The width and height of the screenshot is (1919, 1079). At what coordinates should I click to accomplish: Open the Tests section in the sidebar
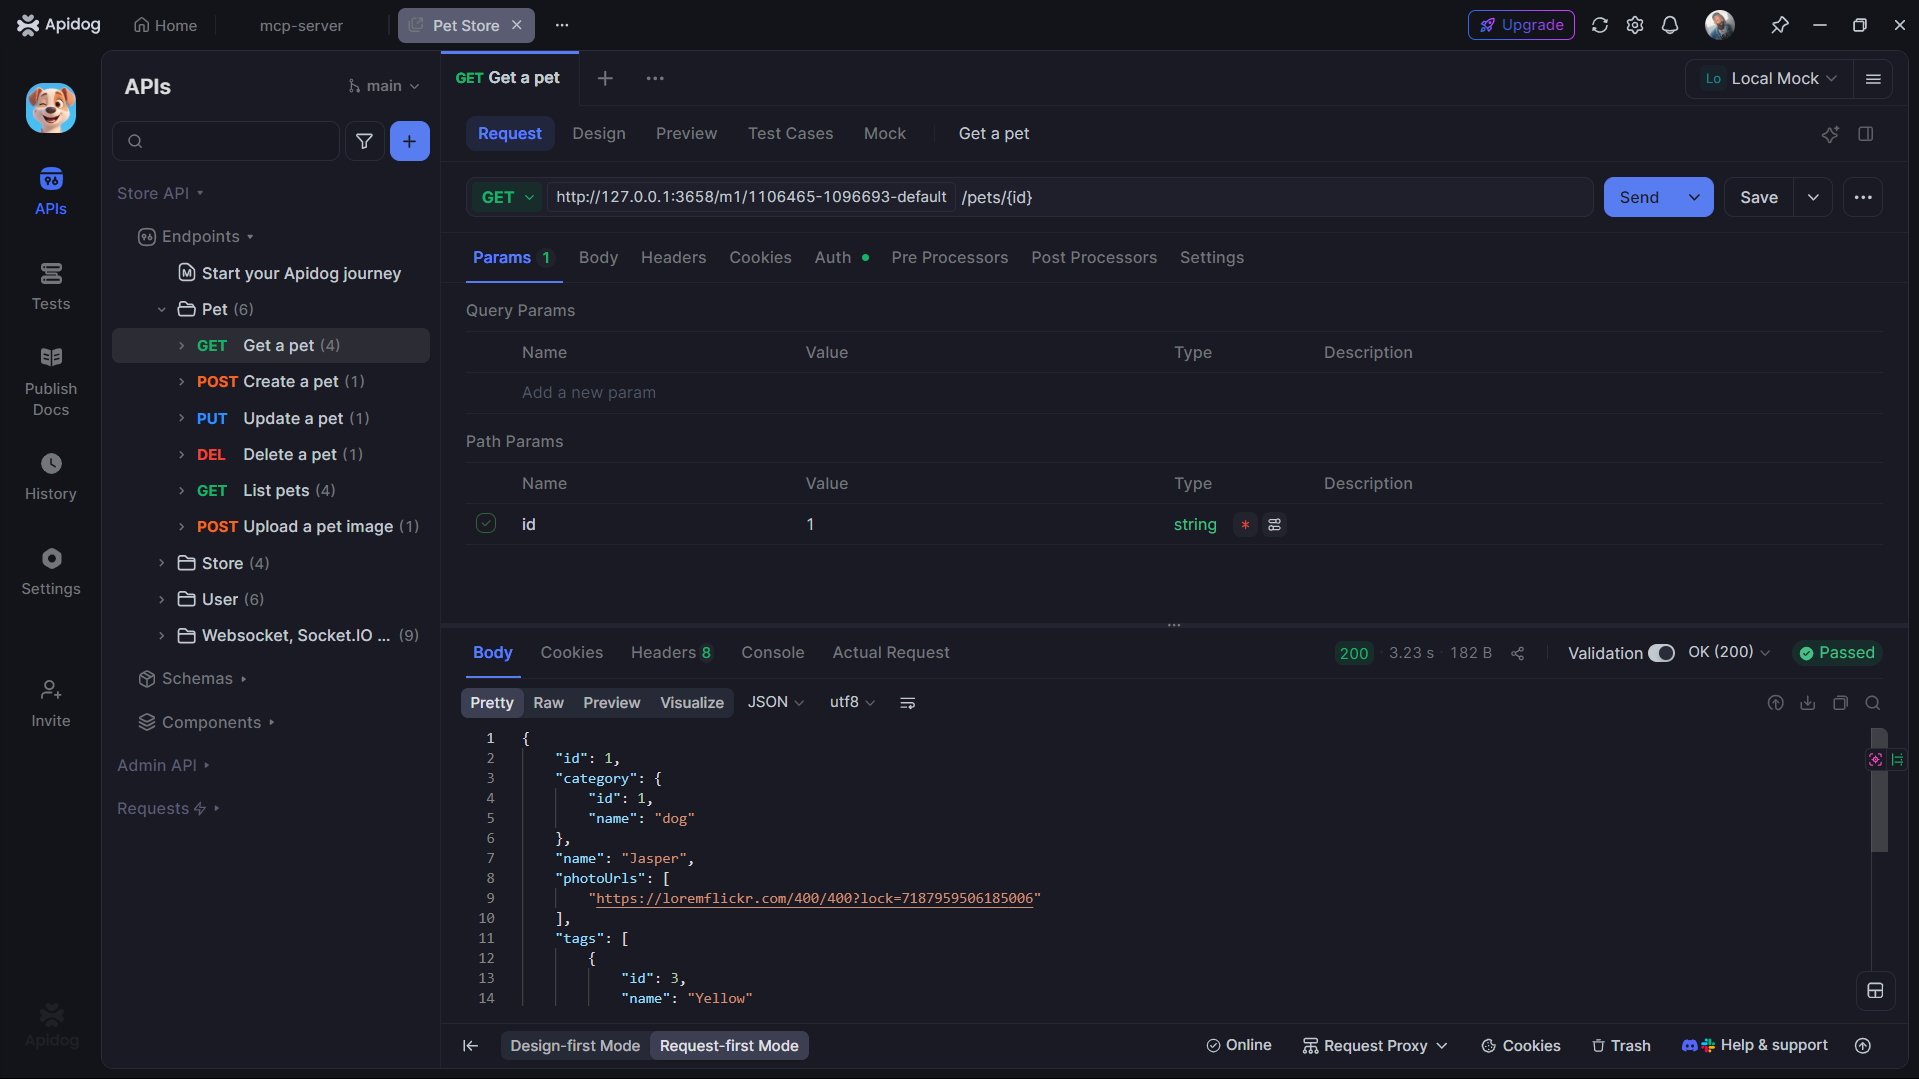pyautogui.click(x=50, y=287)
